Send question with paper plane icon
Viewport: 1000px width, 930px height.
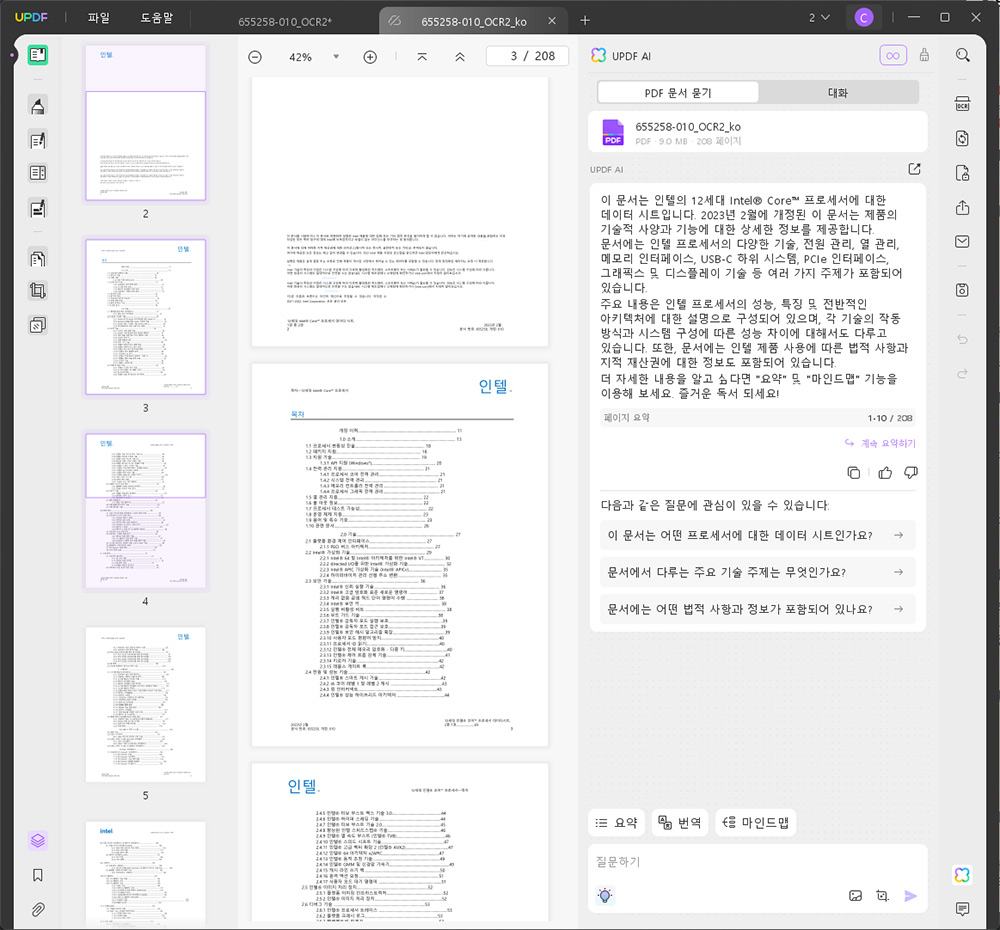tap(911, 896)
